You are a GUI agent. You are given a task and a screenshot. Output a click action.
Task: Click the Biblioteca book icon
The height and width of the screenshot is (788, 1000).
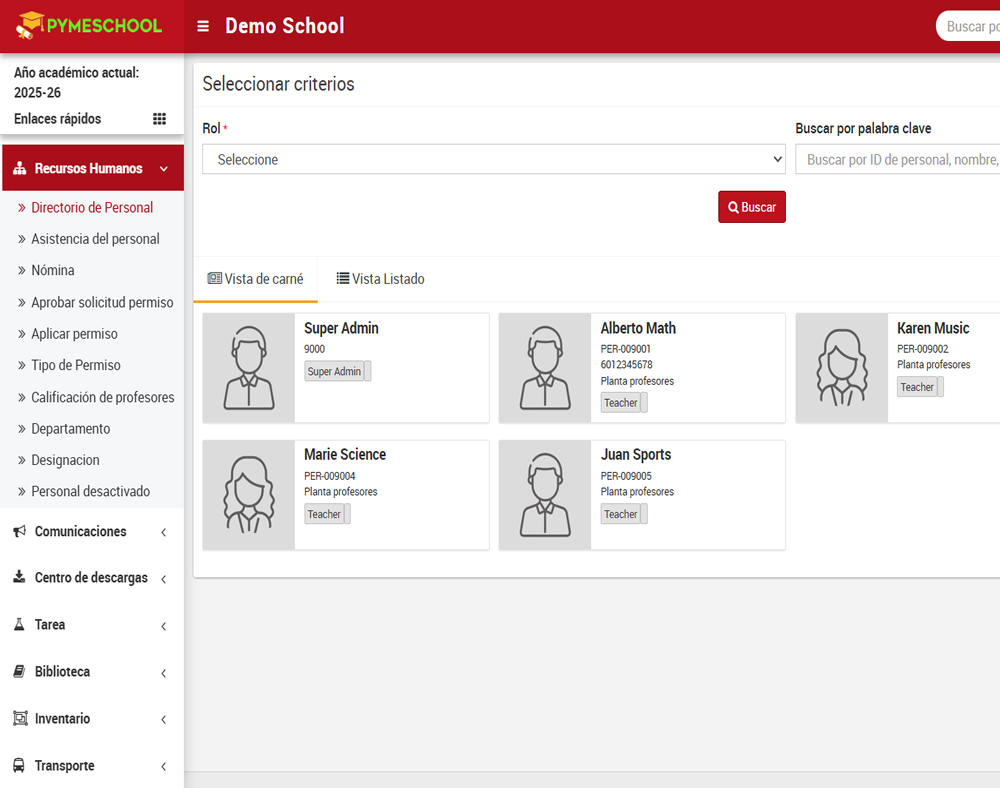point(19,672)
